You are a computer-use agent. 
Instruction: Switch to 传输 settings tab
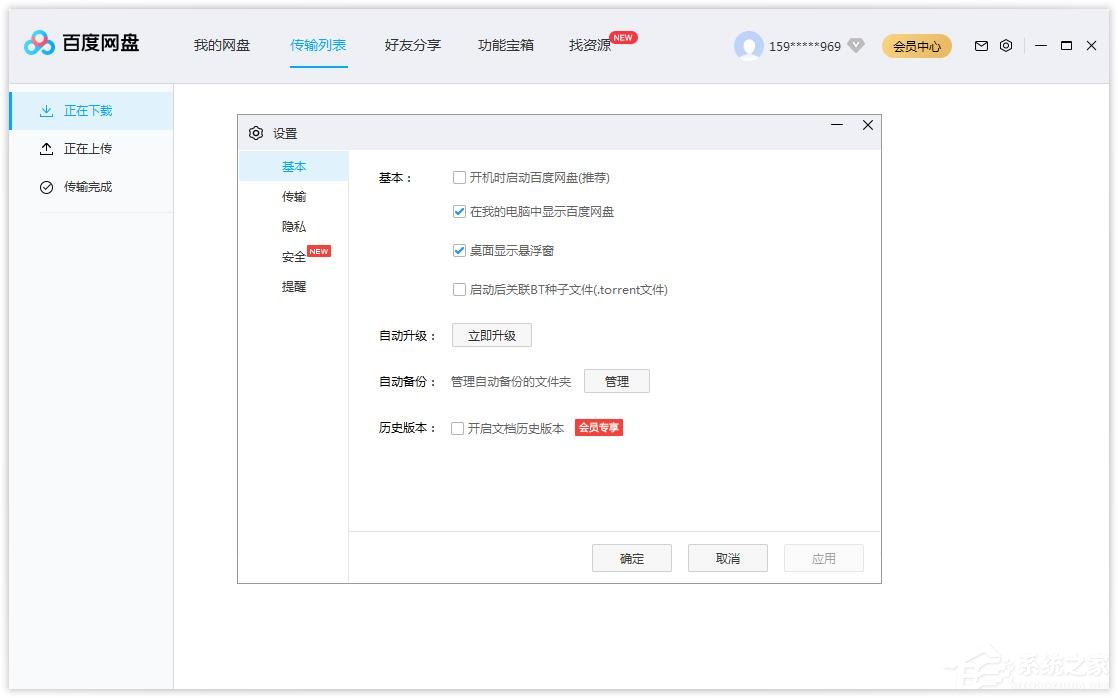[294, 197]
